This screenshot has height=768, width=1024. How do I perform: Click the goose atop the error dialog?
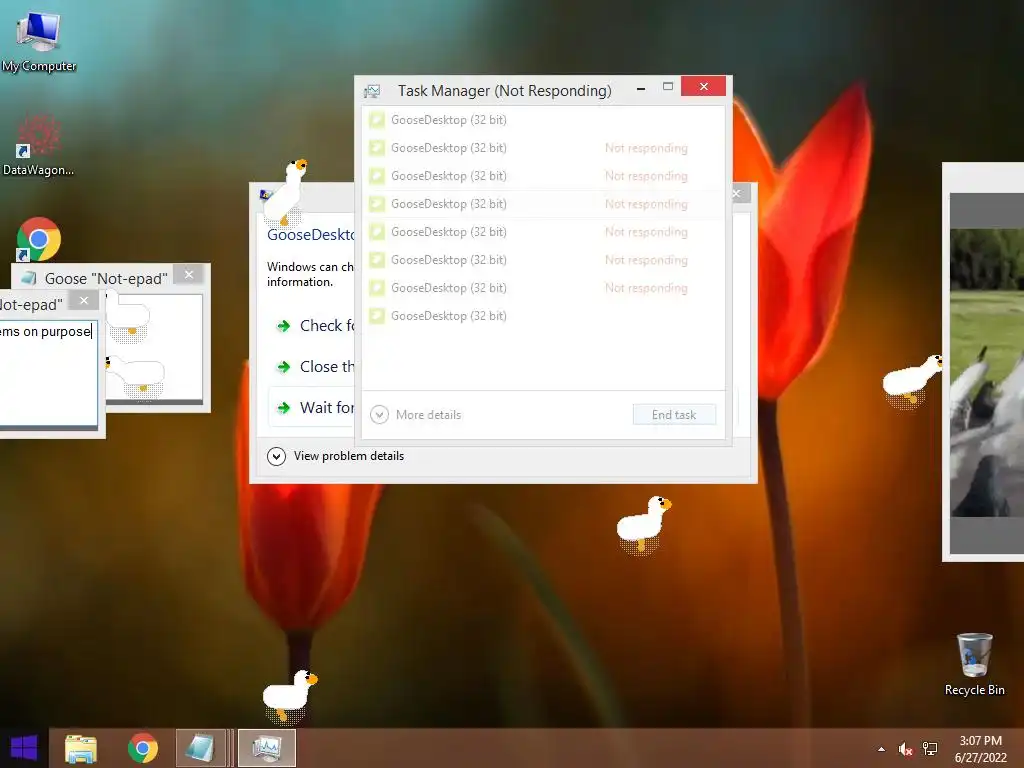pyautogui.click(x=286, y=194)
